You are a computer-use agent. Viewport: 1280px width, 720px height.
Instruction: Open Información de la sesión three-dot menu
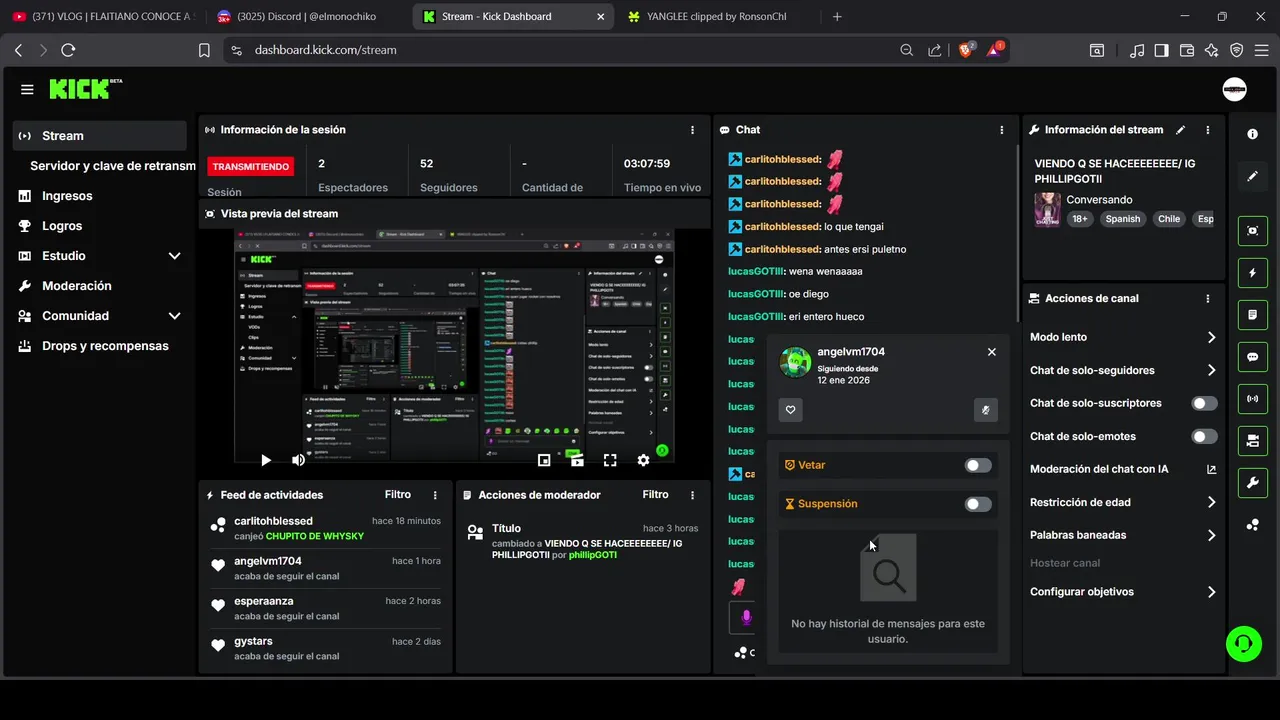click(x=692, y=130)
